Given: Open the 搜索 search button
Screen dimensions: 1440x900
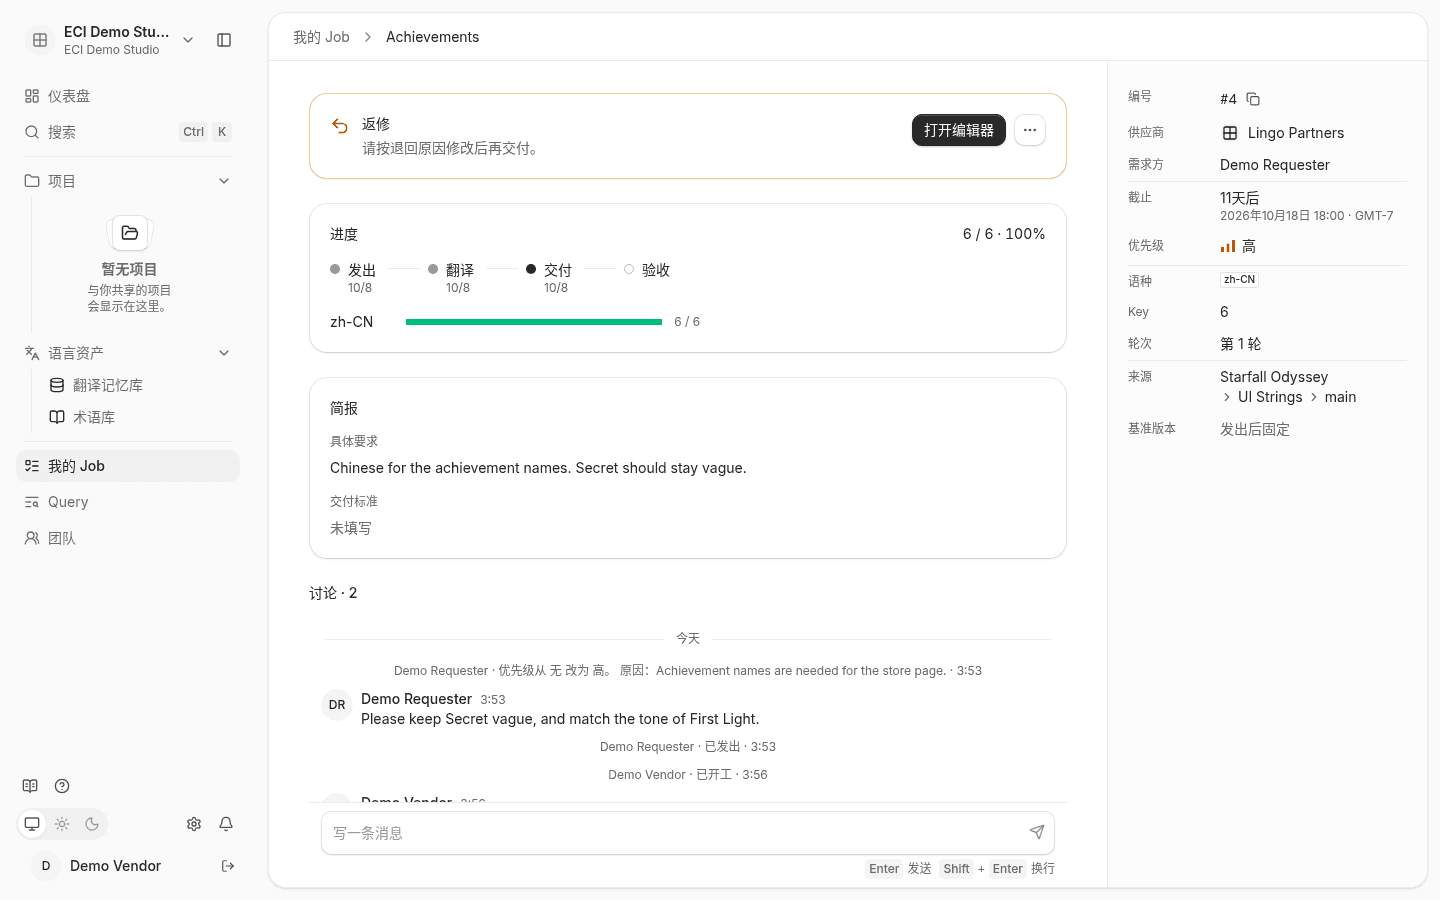Looking at the screenshot, I should (128, 132).
